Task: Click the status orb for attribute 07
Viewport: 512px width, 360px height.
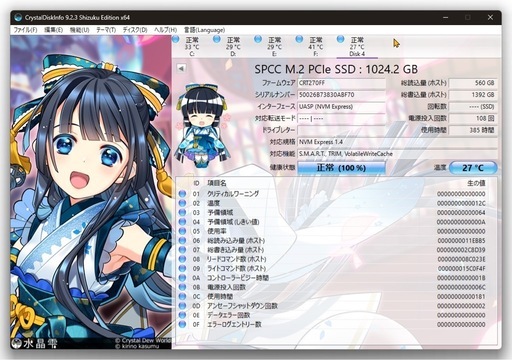Action: pyautogui.click(x=182, y=250)
